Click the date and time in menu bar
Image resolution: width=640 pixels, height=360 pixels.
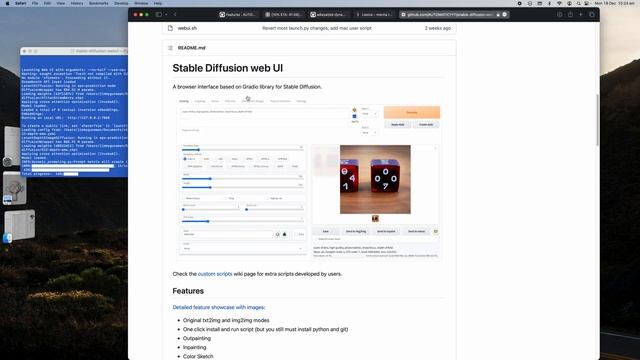615,3
